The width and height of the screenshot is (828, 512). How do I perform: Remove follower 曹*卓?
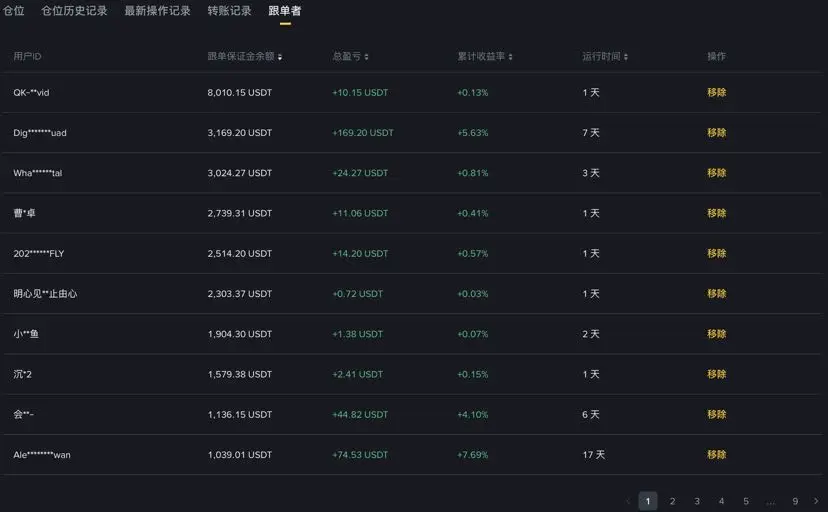[x=717, y=213]
